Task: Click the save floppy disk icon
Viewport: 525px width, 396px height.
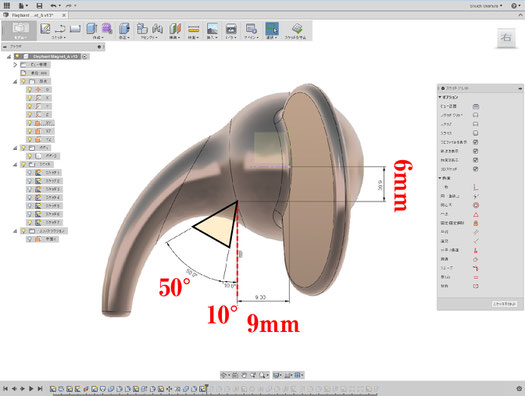Action: [39, 5]
